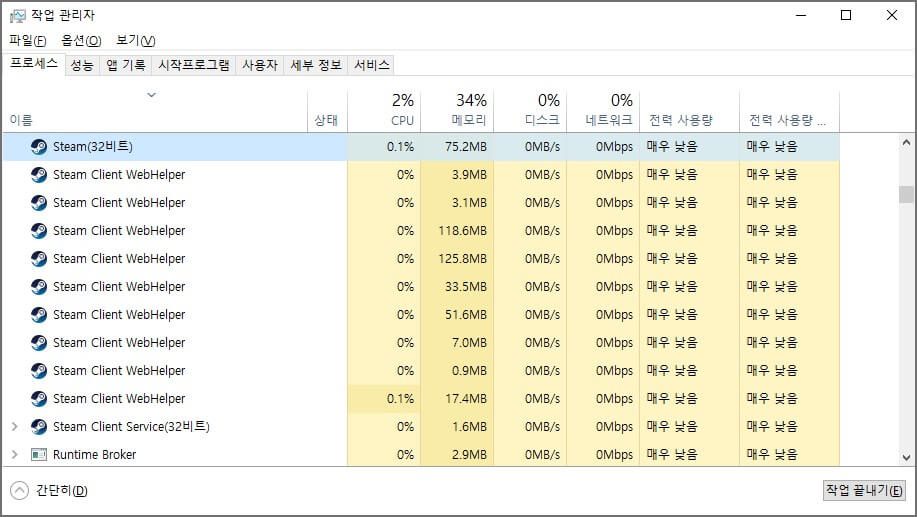Image resolution: width=917 pixels, height=517 pixels.
Task: Click the Steam Client Service(32비트) icon
Action: point(39,427)
